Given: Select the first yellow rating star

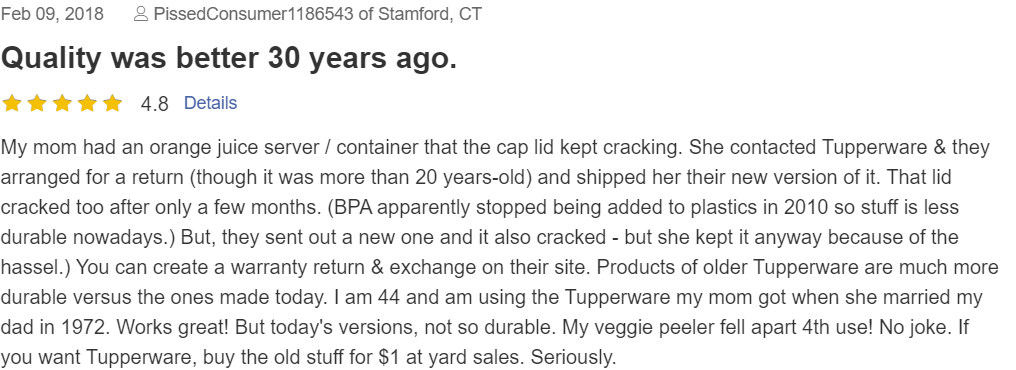Looking at the screenshot, I should (x=12, y=104).
